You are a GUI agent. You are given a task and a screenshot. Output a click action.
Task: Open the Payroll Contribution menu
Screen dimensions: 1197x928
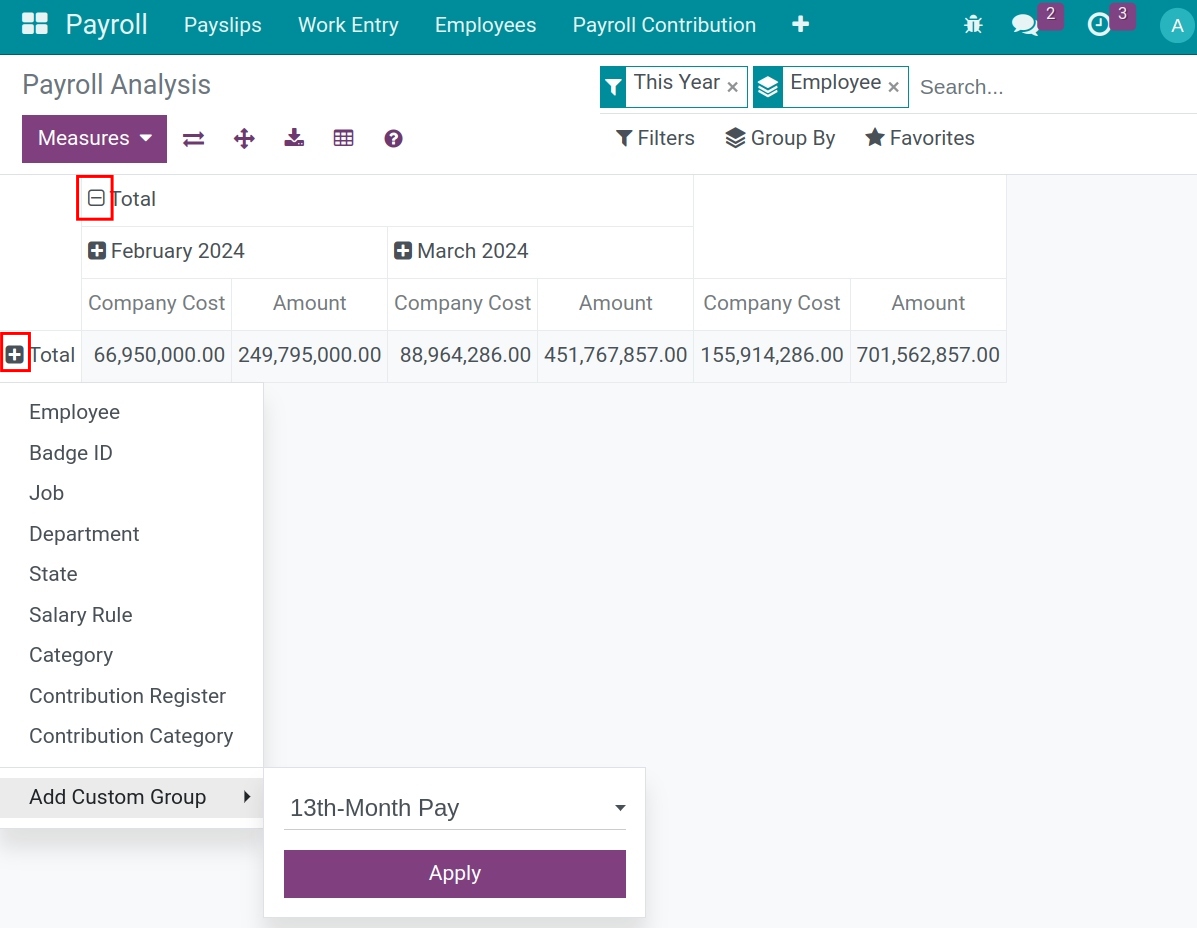664,25
